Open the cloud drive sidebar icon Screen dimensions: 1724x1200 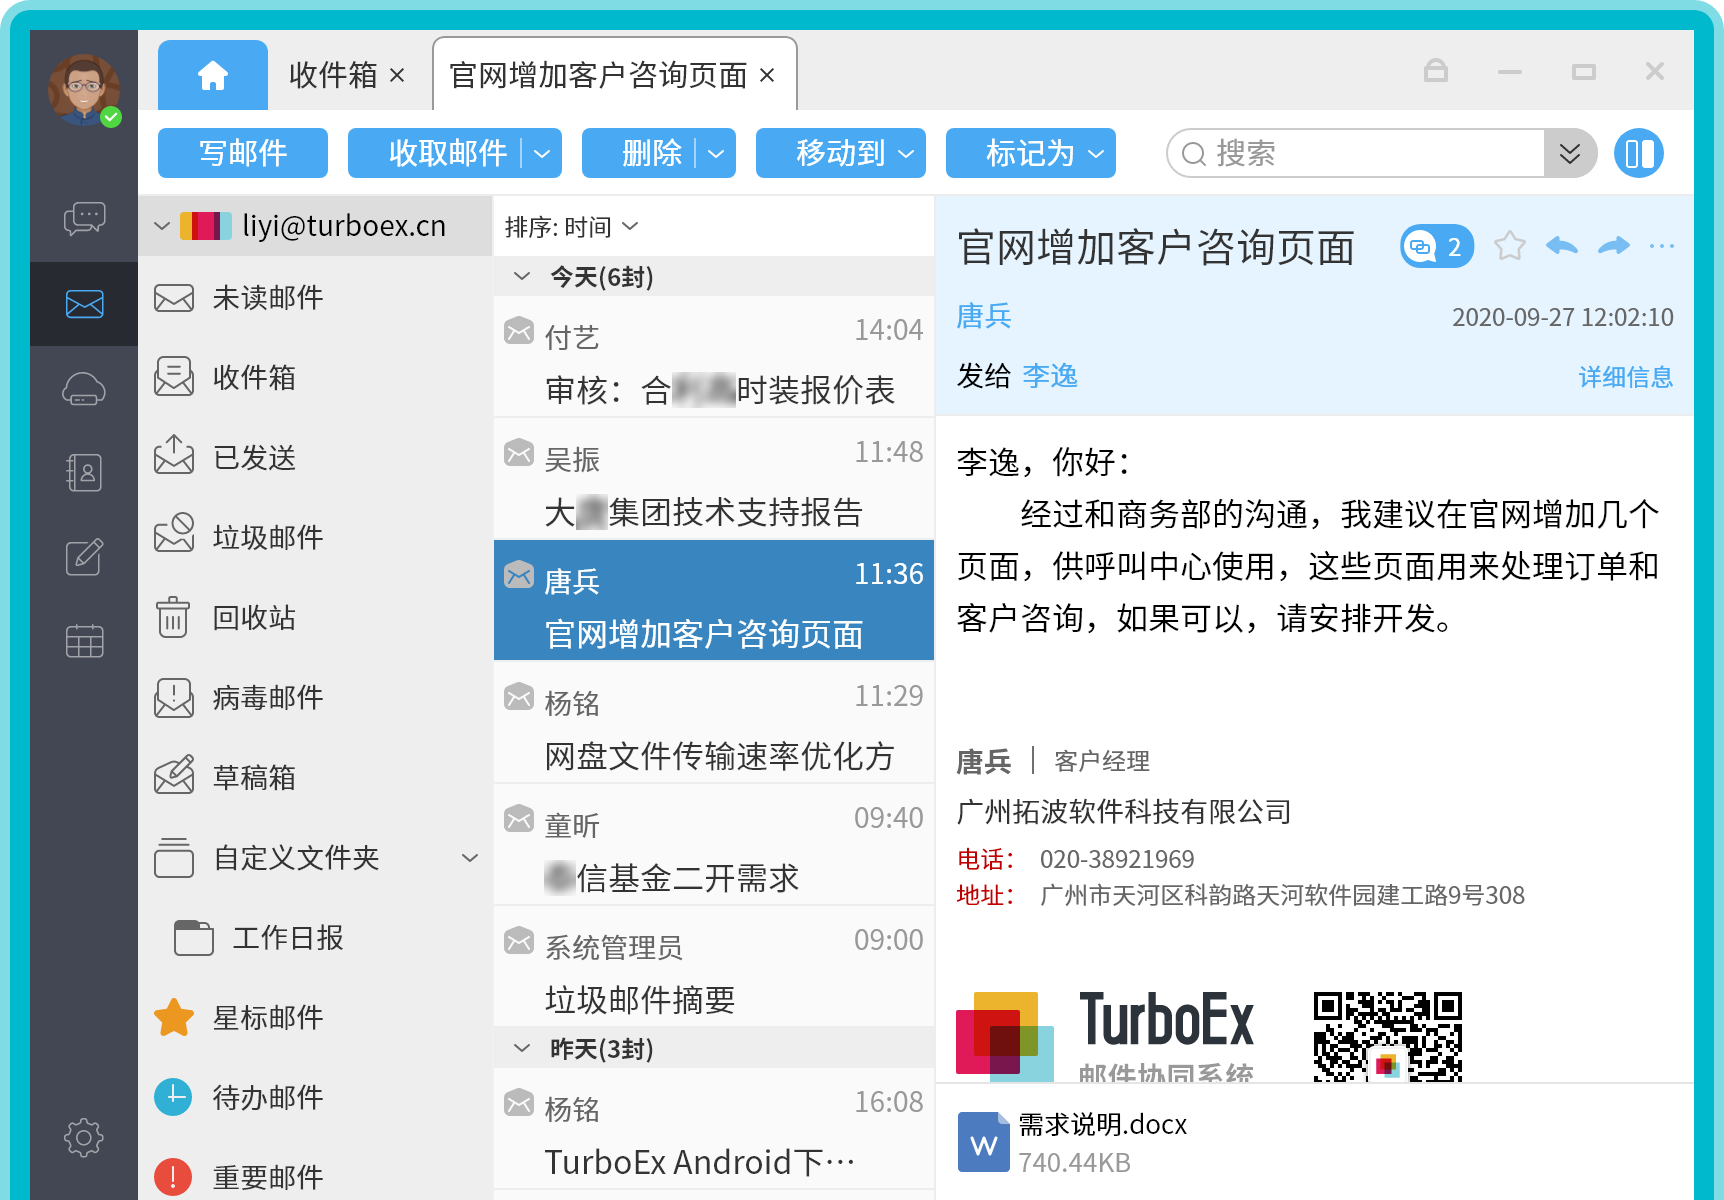tap(84, 389)
